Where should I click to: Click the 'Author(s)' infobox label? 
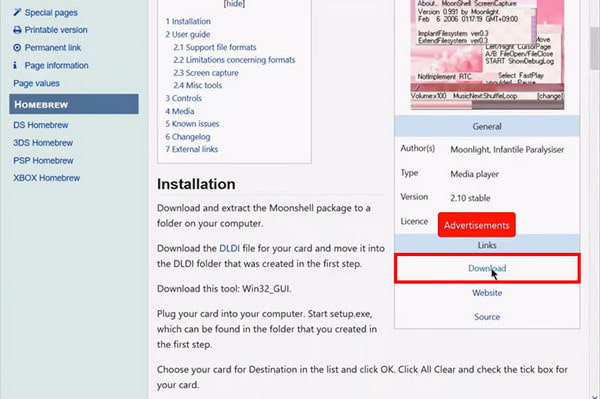(417, 148)
